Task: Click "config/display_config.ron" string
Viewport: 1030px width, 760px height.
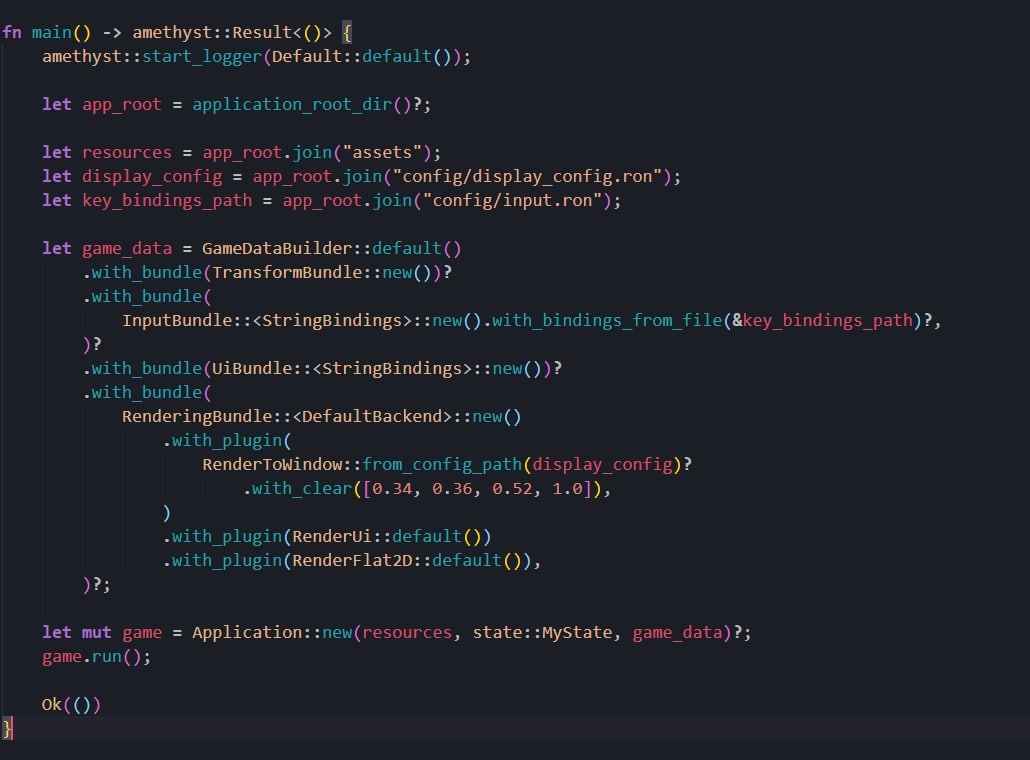Action: pos(527,177)
